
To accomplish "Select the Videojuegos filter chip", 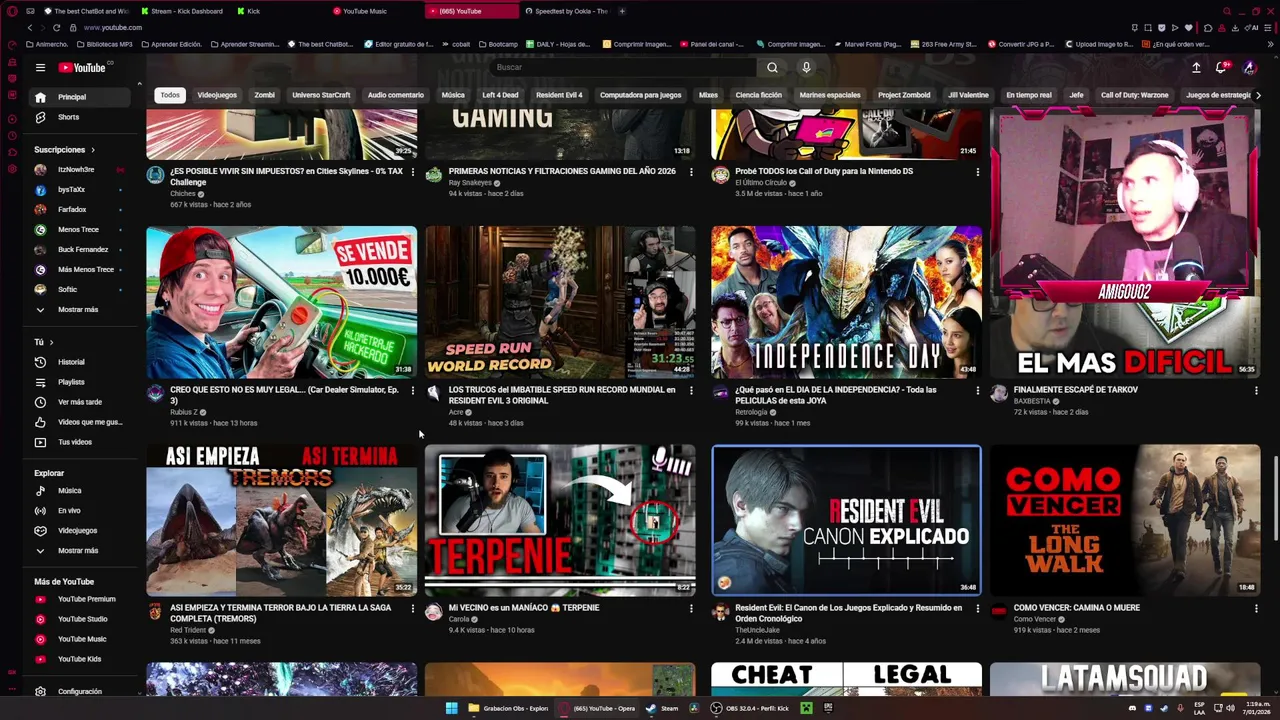I will (x=217, y=95).
